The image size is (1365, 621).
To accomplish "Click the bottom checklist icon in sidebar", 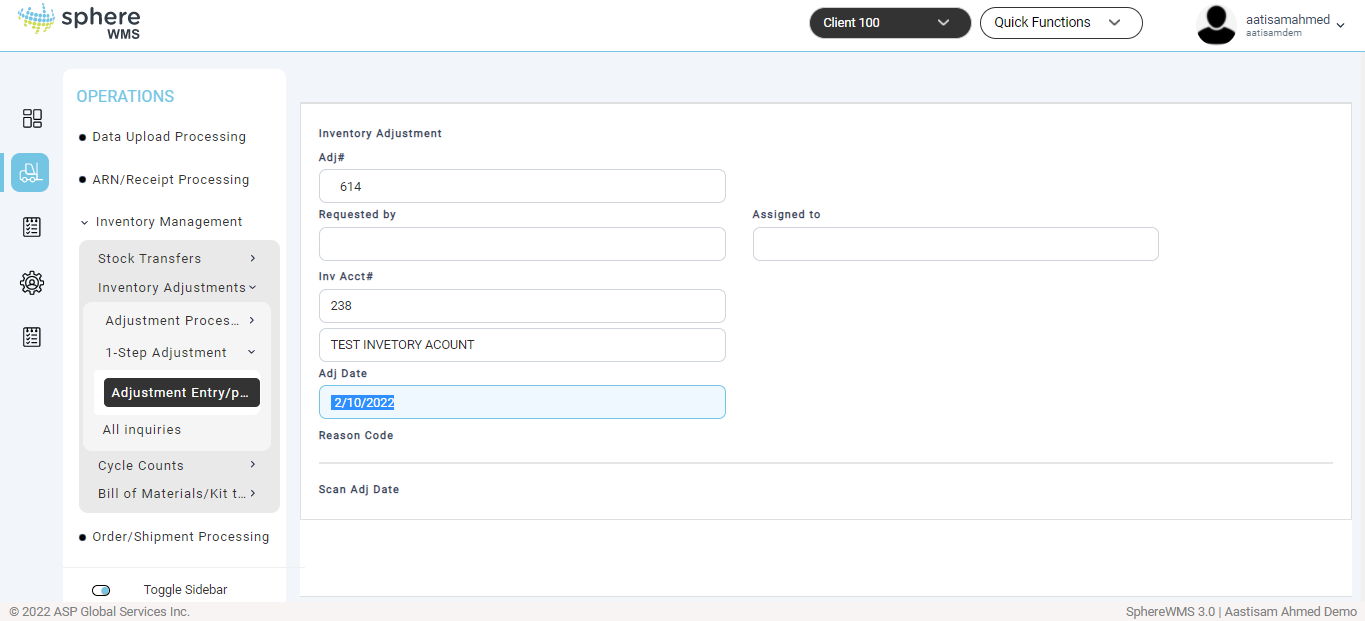I will click(32, 337).
